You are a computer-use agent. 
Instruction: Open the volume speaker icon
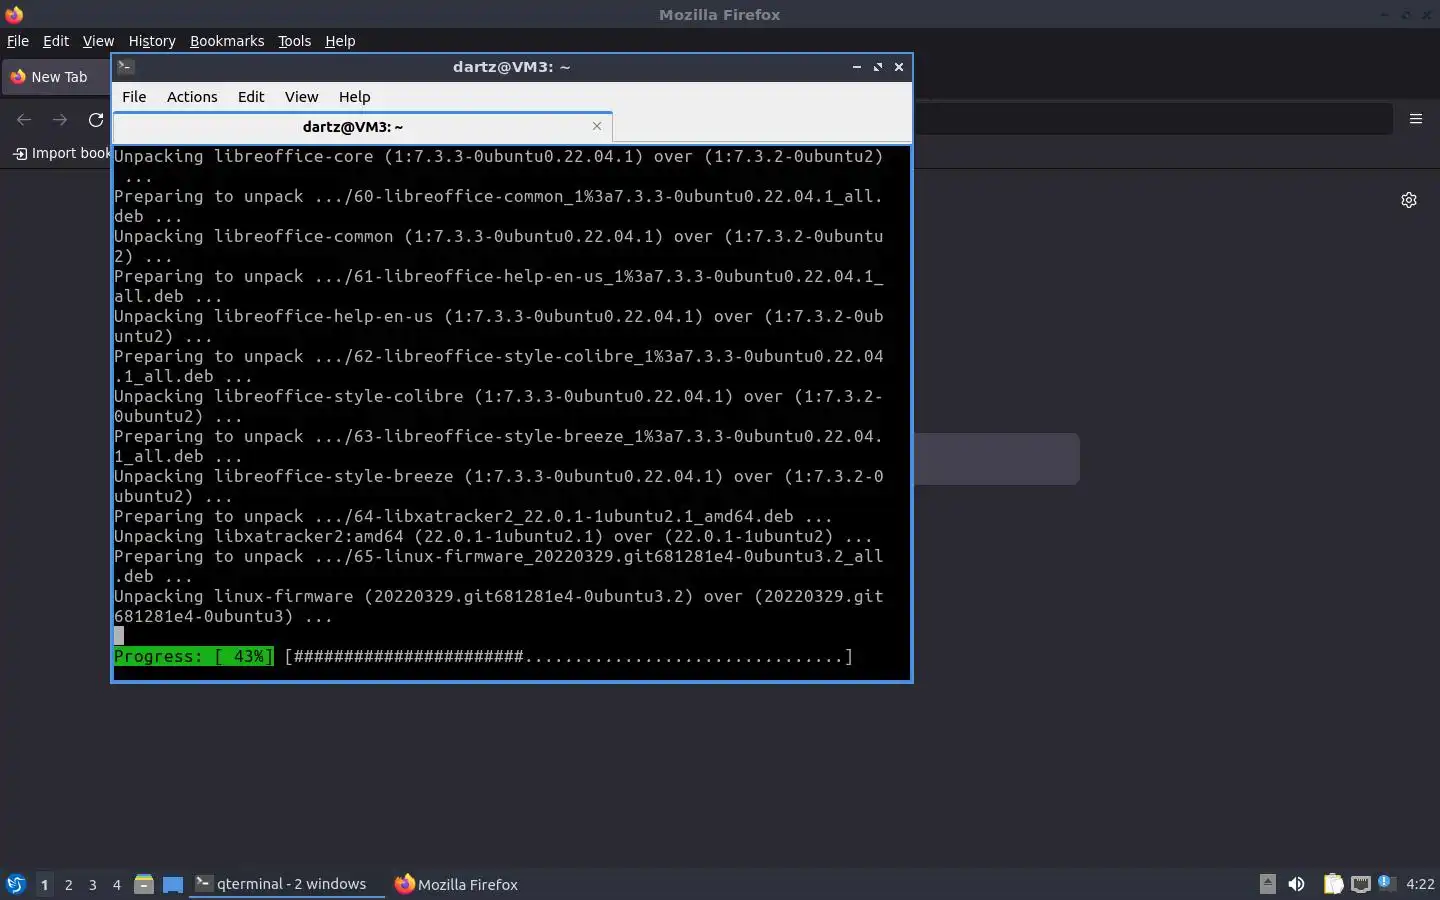point(1296,884)
